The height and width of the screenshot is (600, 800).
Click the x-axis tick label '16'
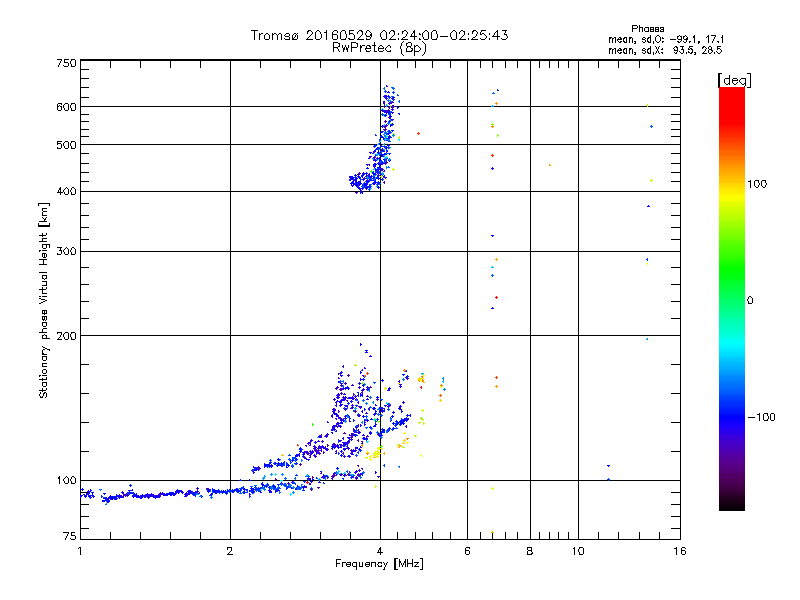click(x=680, y=551)
